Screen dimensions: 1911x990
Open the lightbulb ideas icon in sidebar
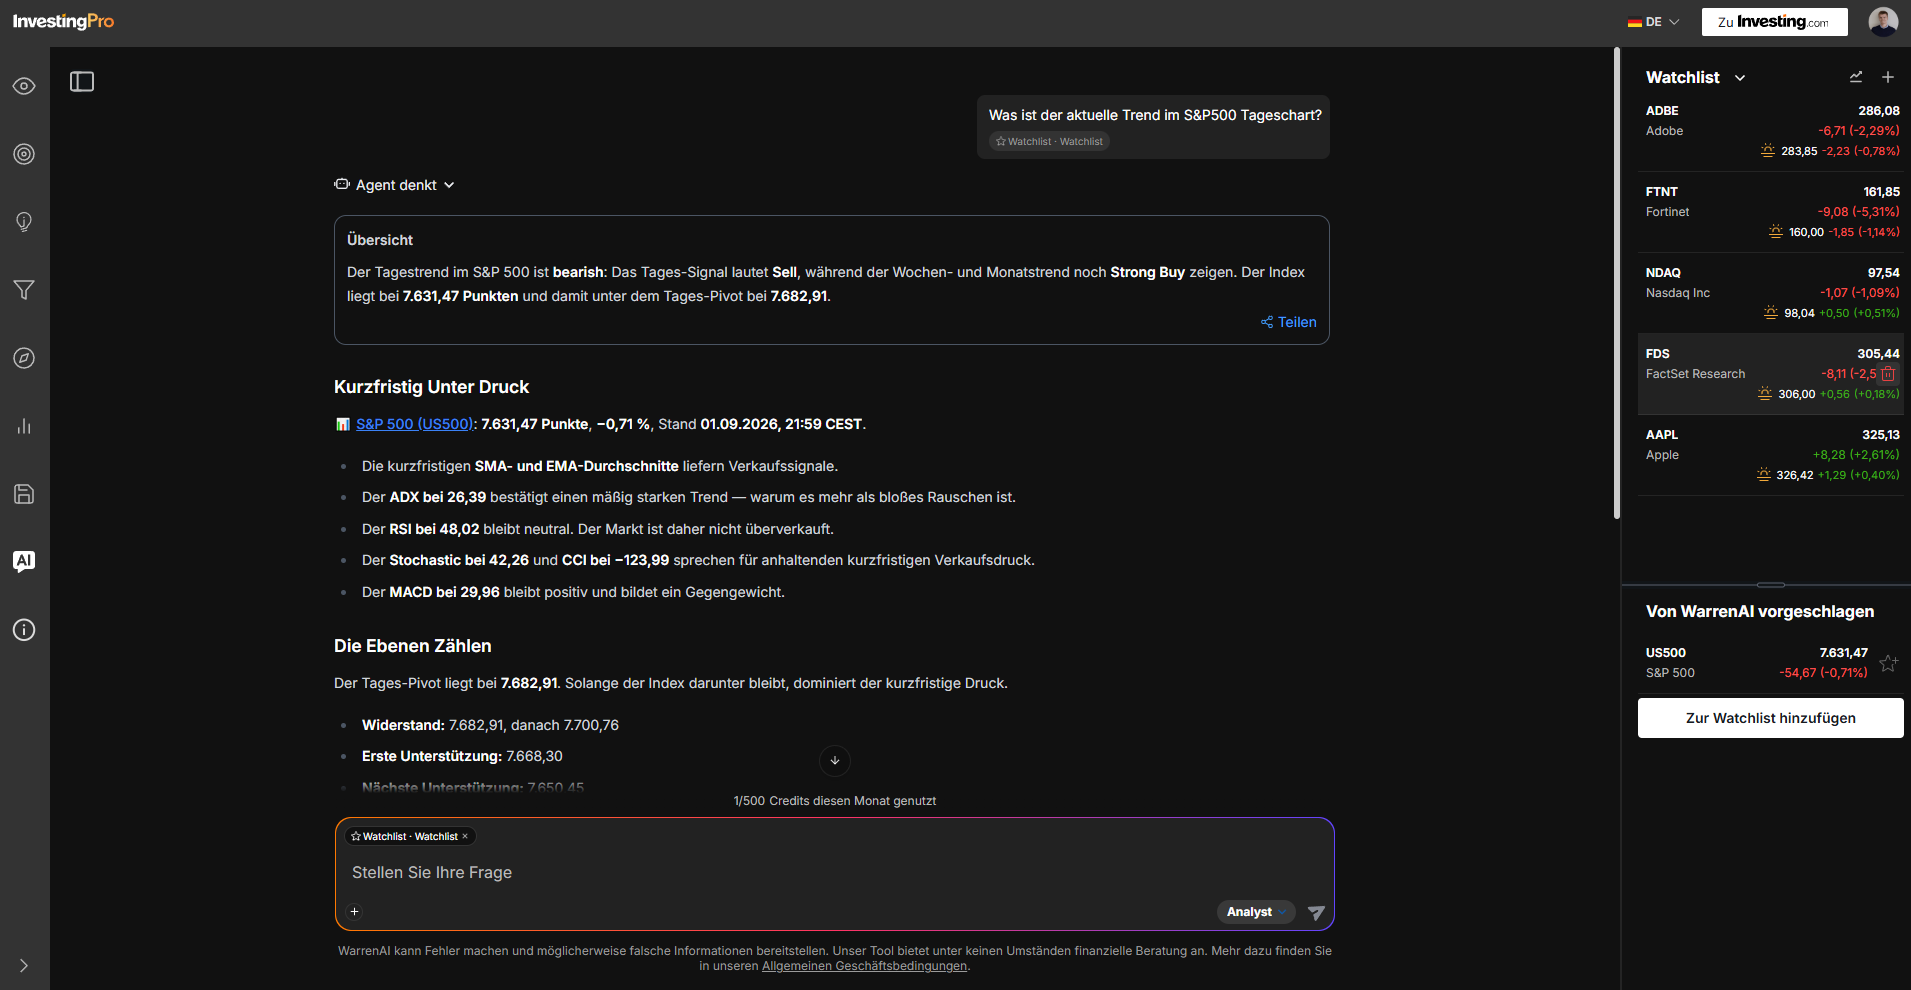tap(24, 222)
